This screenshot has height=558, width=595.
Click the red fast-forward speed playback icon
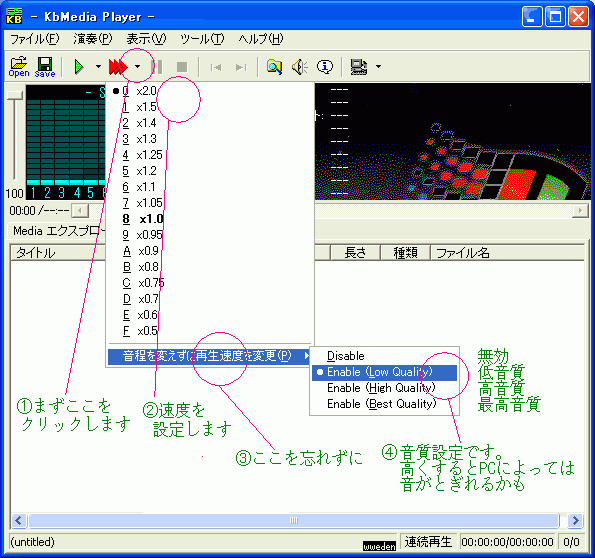(118, 67)
